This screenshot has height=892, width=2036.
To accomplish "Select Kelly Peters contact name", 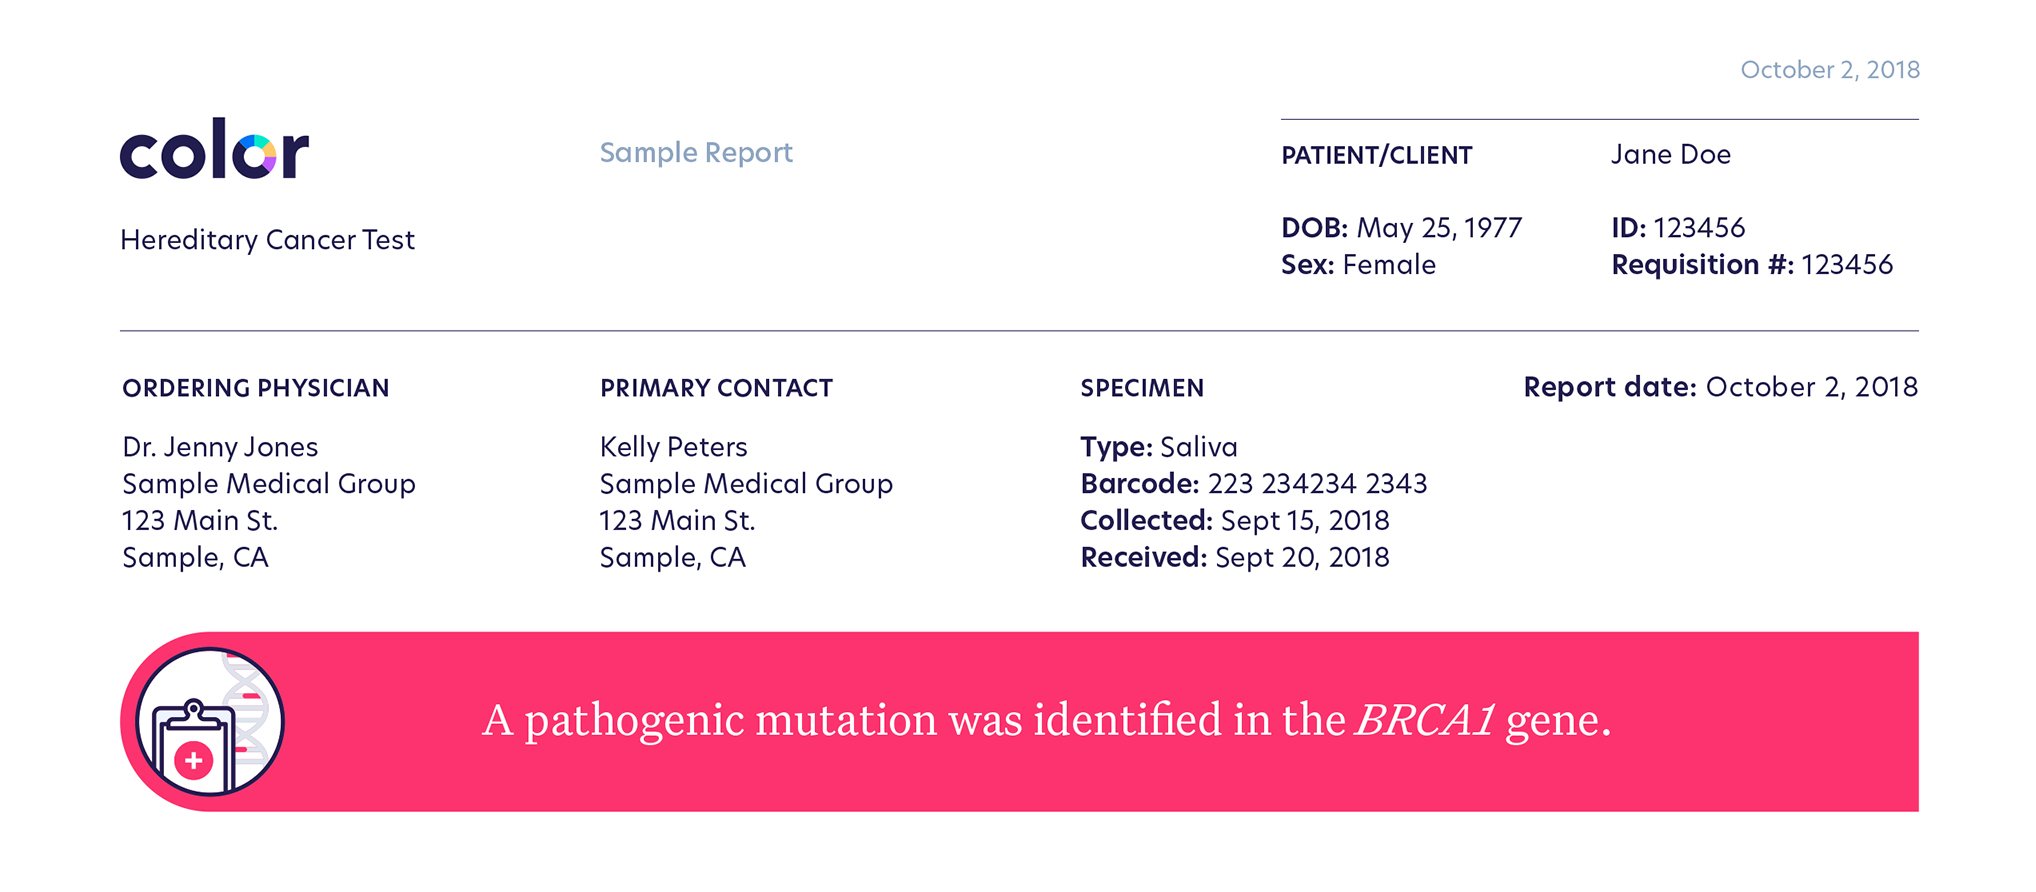I will tap(673, 447).
